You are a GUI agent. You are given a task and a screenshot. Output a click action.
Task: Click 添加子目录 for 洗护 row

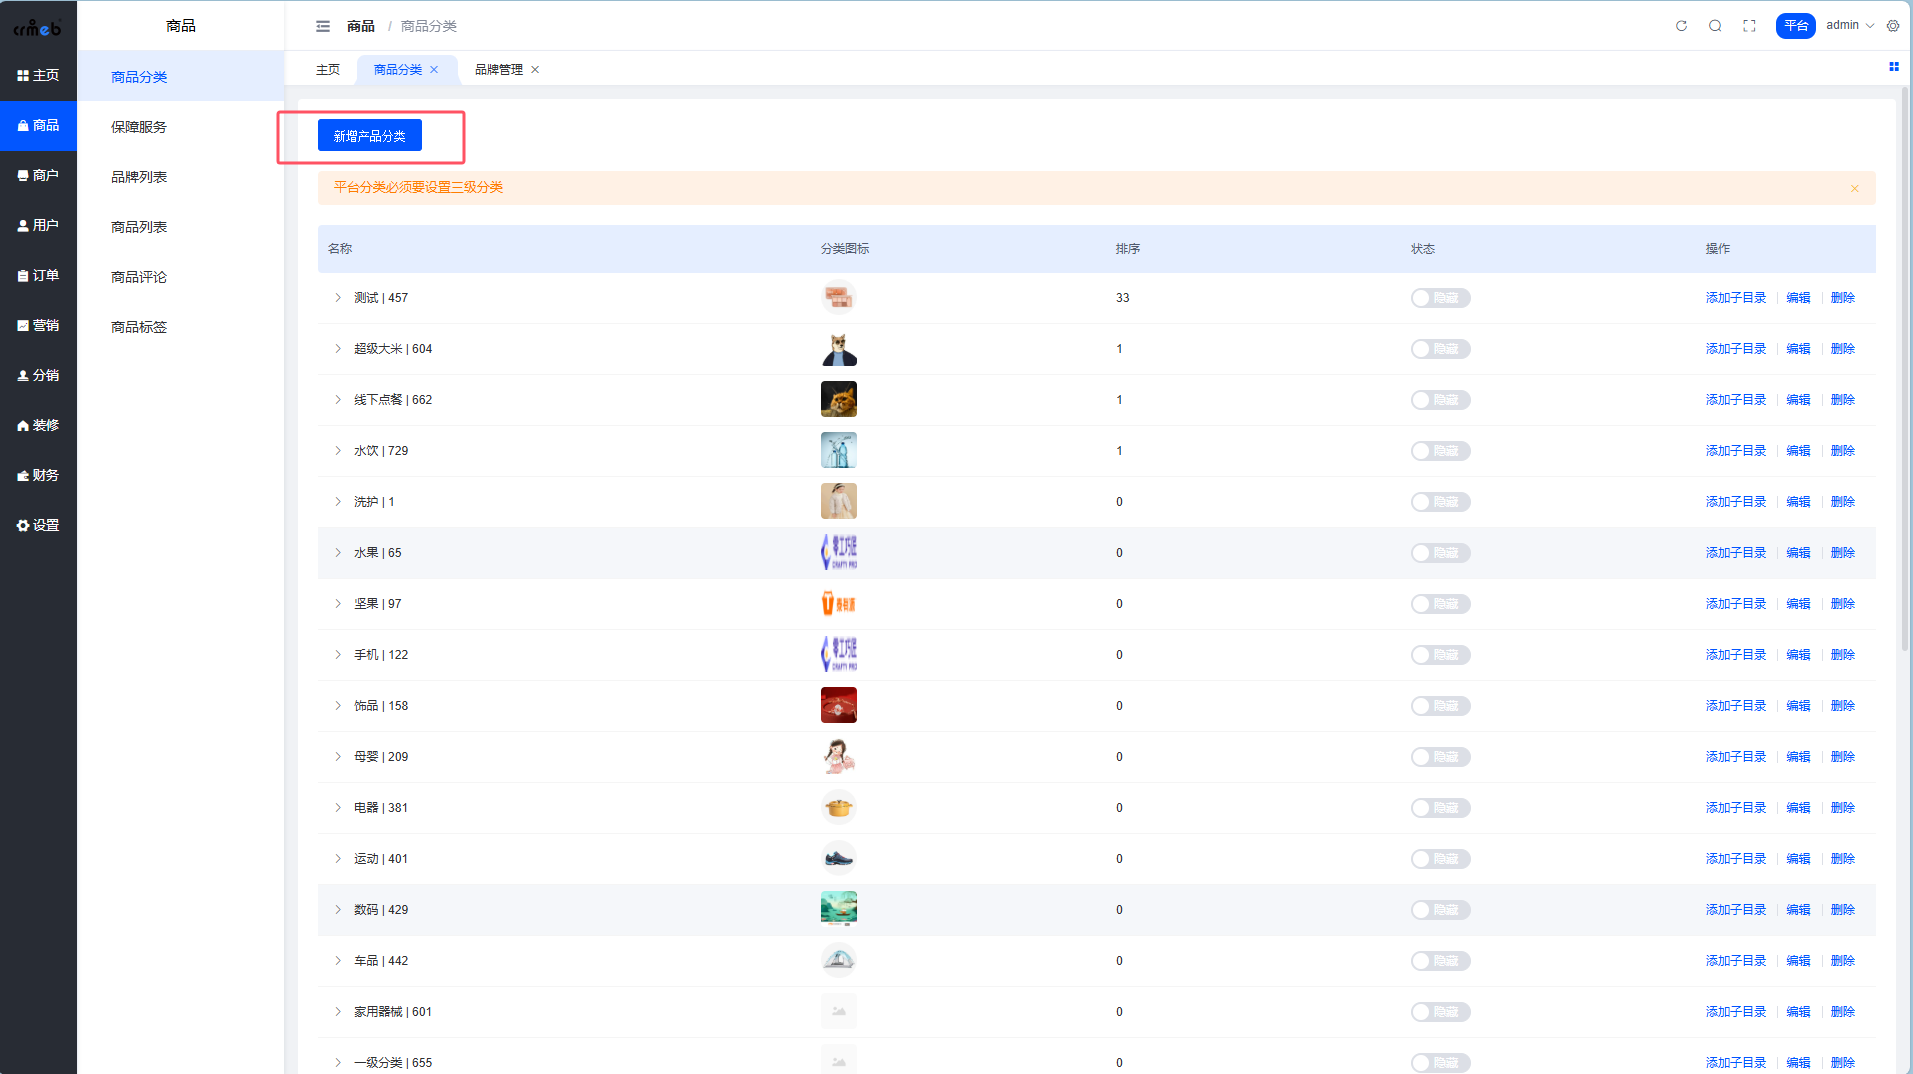click(1735, 502)
